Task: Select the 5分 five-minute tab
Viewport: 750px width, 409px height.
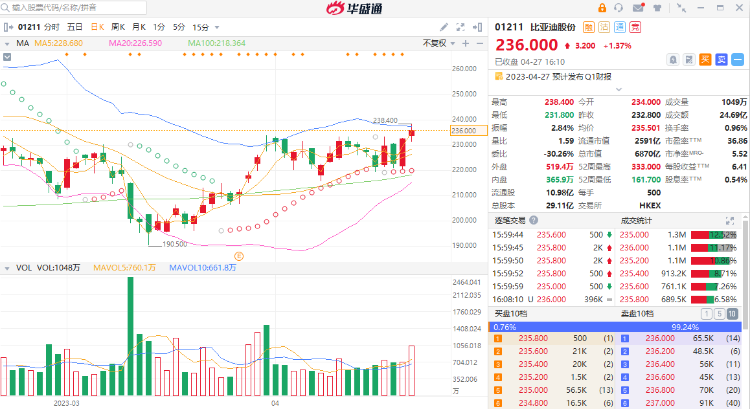Action: tap(179, 27)
